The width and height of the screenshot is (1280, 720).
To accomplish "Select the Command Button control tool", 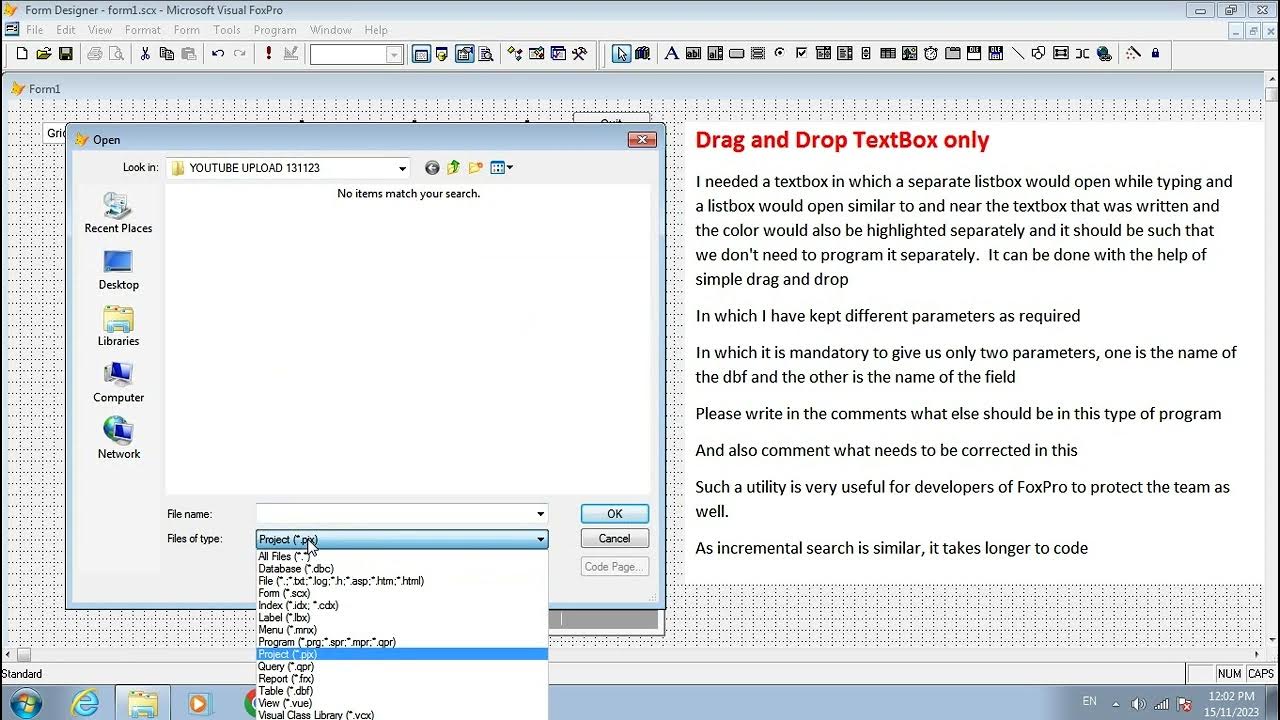I will (x=737, y=54).
